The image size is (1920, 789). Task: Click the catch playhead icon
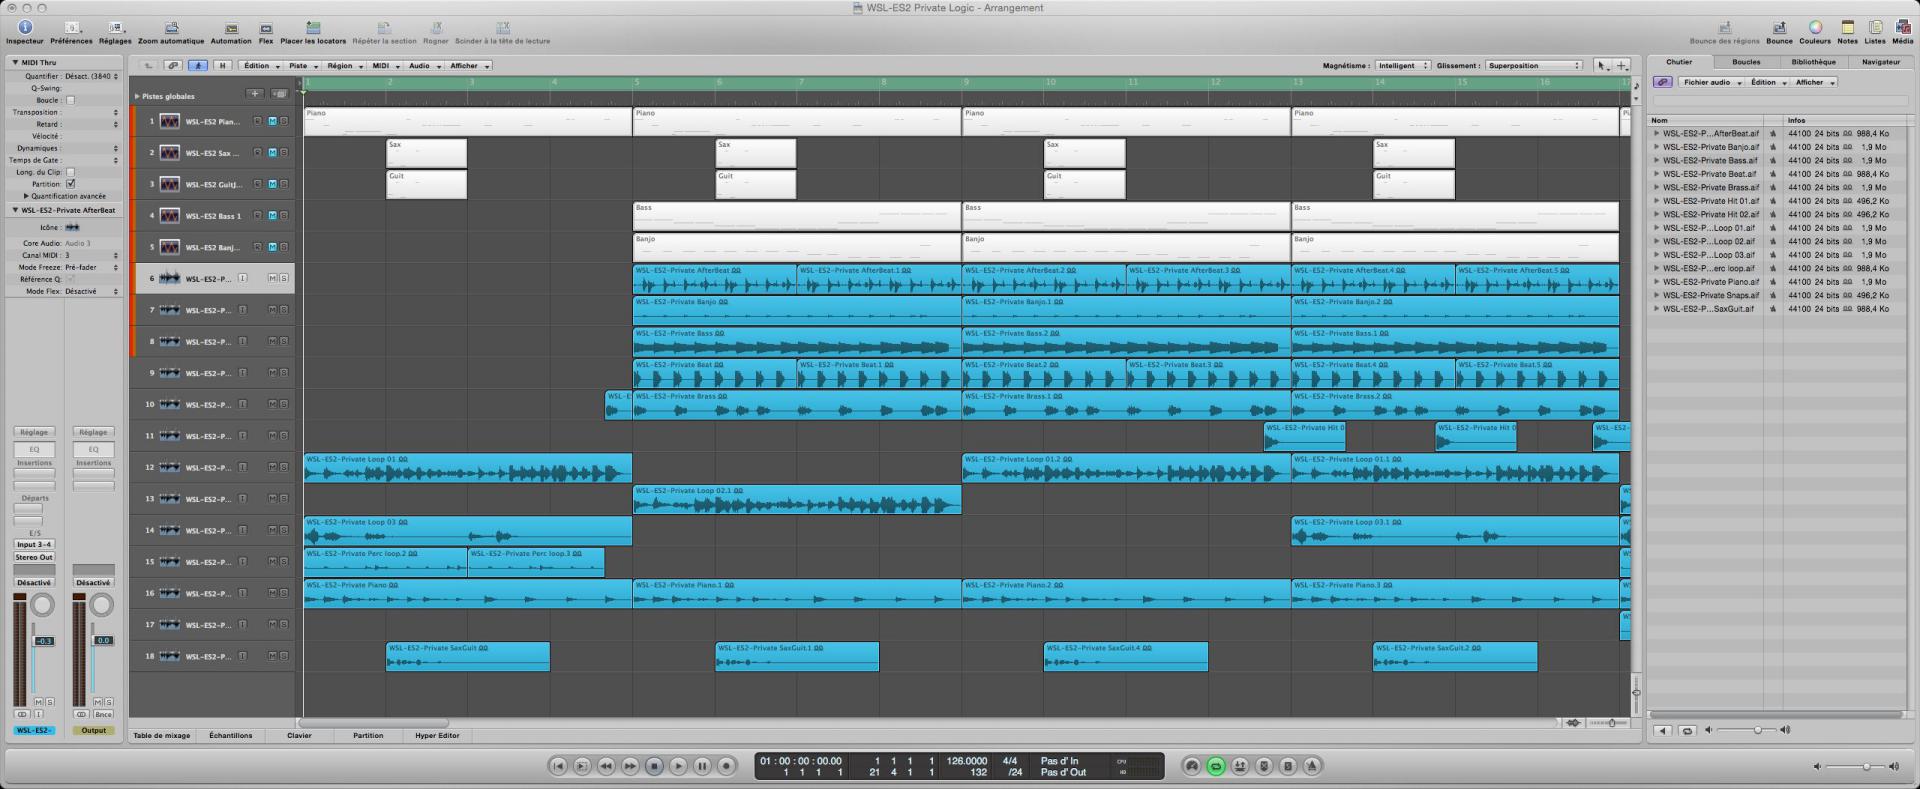pyautogui.click(x=198, y=66)
